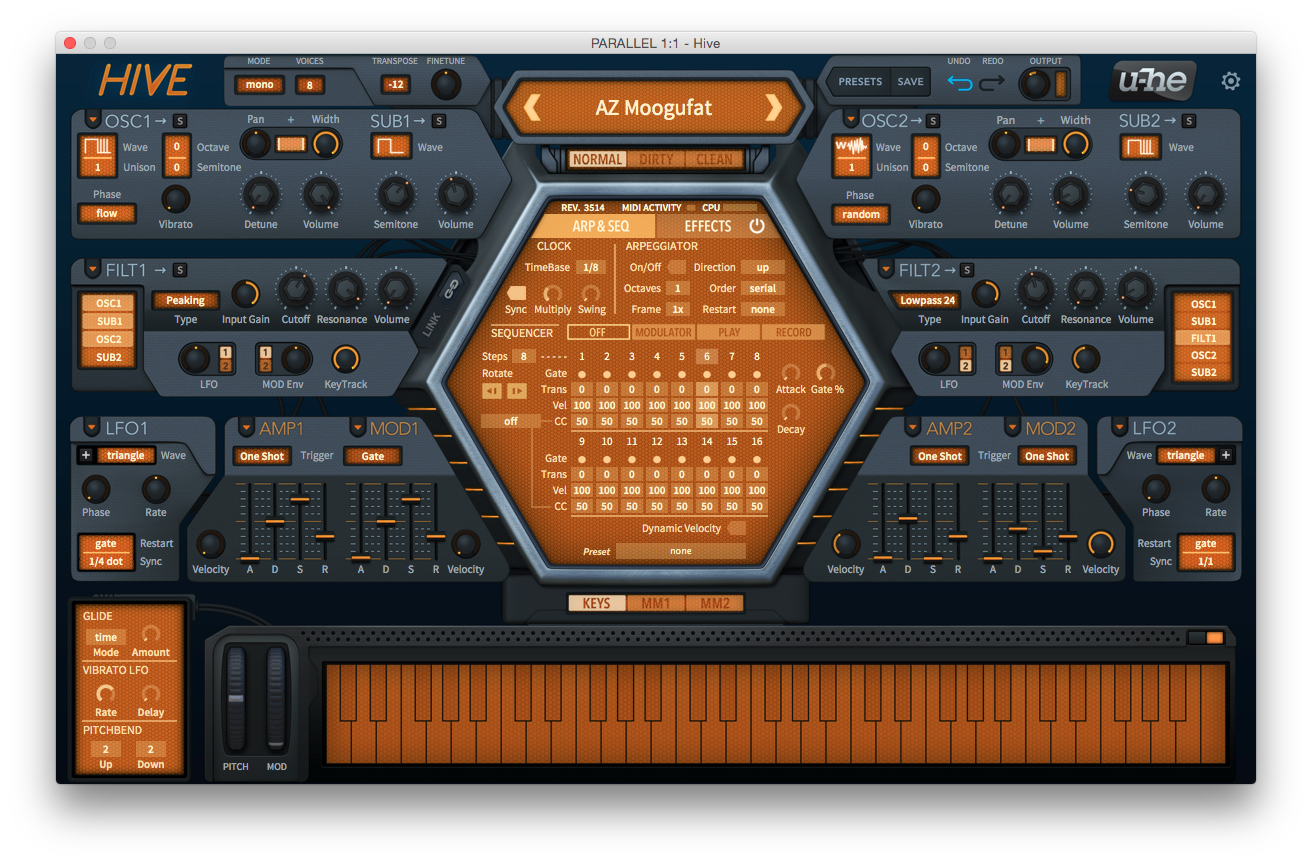Set sequencer mode to PLAY
Image resolution: width=1312 pixels, height=864 pixels.
tap(729, 332)
